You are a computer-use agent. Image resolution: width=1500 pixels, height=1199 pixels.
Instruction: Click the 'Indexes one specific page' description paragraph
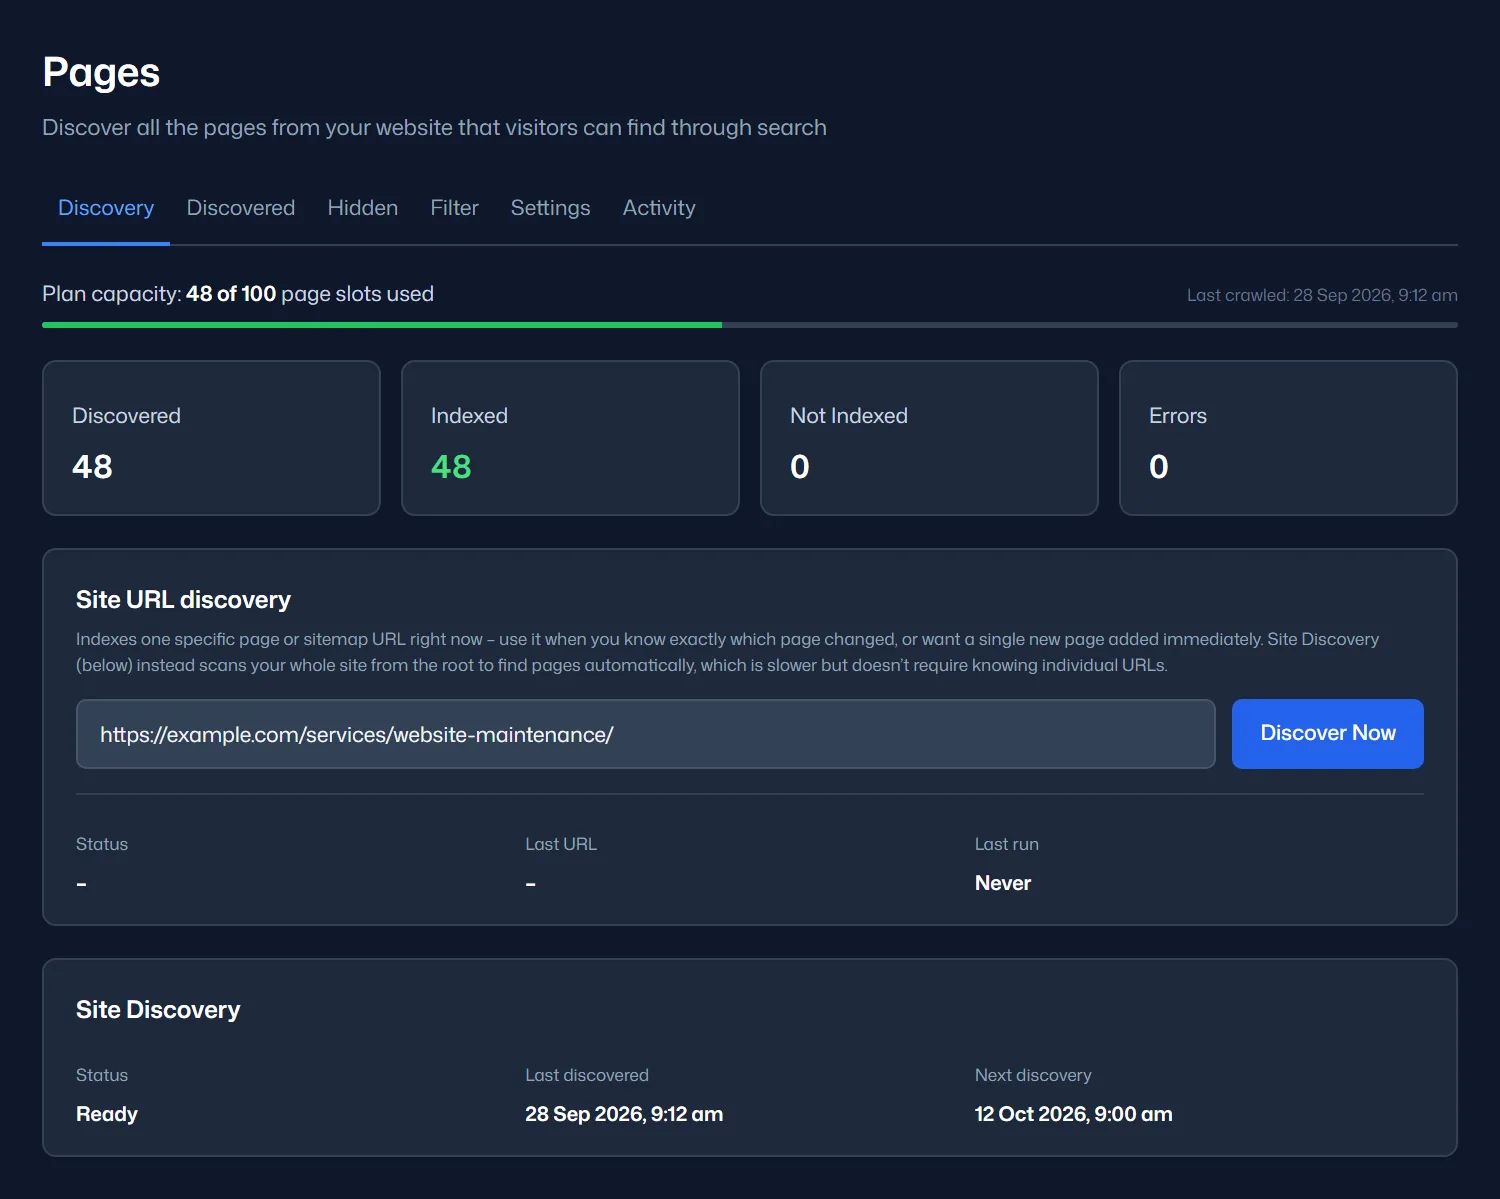[727, 652]
